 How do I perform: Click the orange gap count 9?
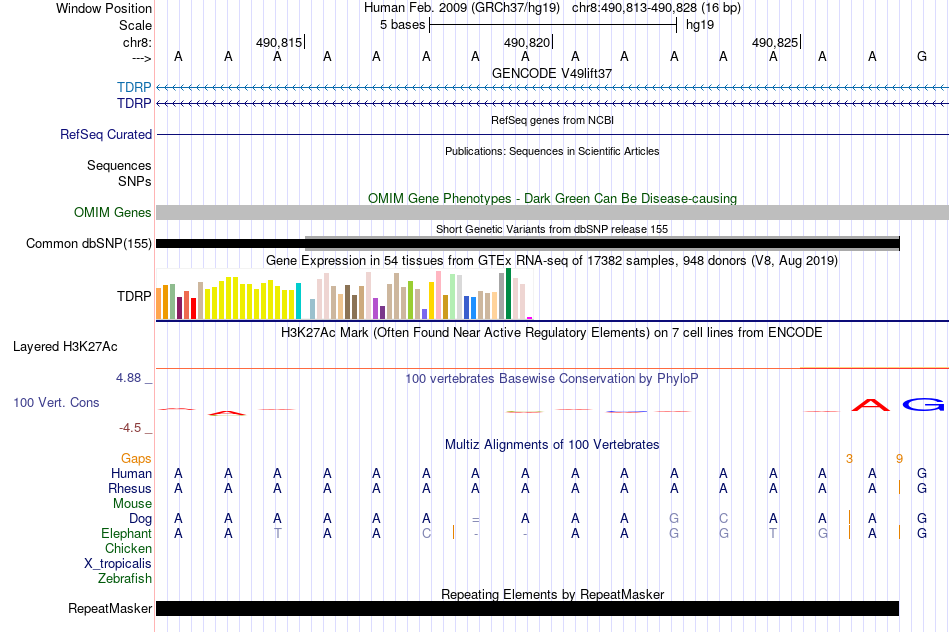(899, 459)
